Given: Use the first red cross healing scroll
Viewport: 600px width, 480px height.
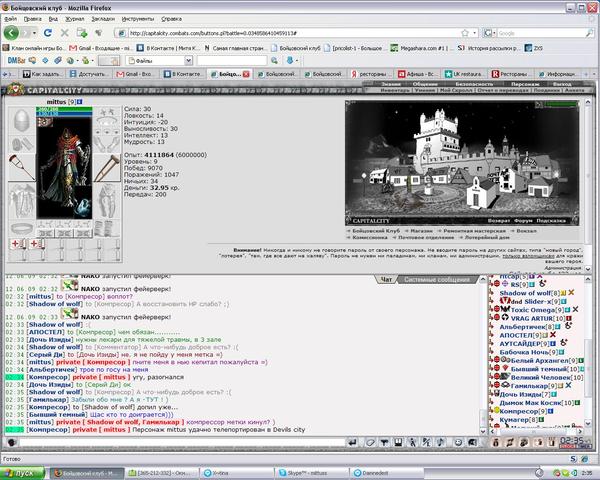Looking at the screenshot, I should click(17, 243).
